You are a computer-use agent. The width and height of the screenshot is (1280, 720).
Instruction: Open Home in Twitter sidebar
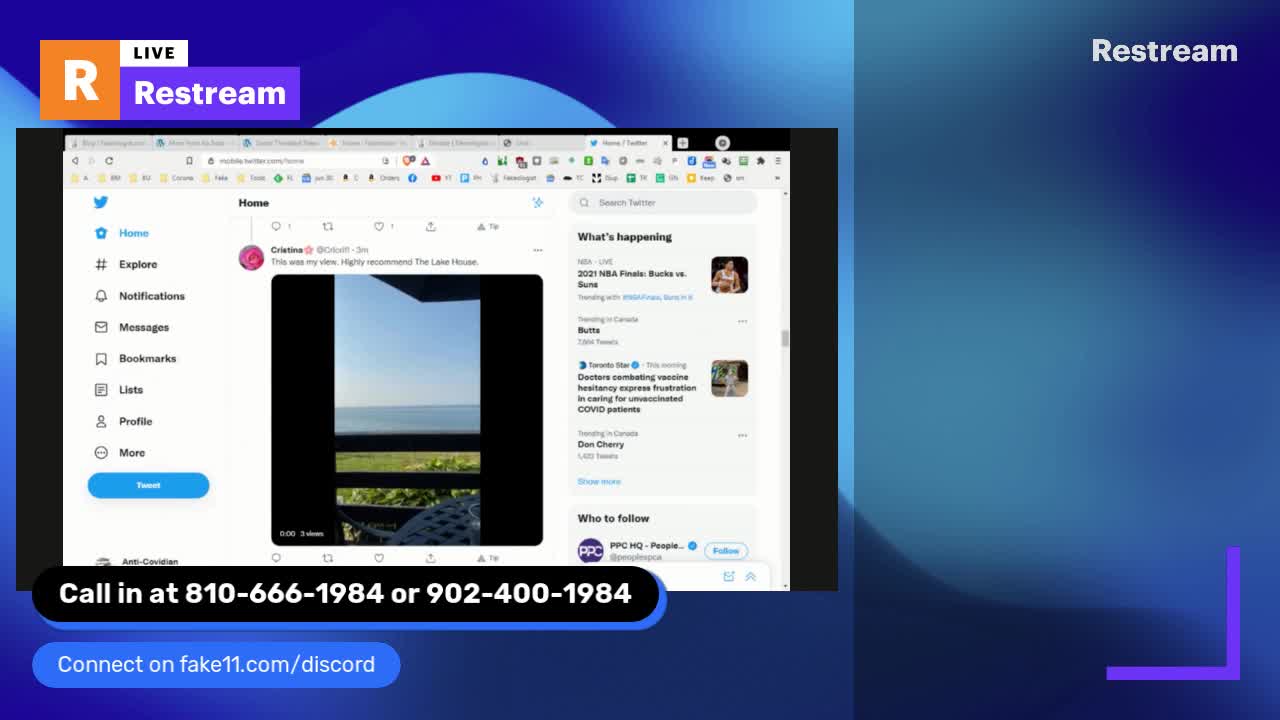pos(121,233)
